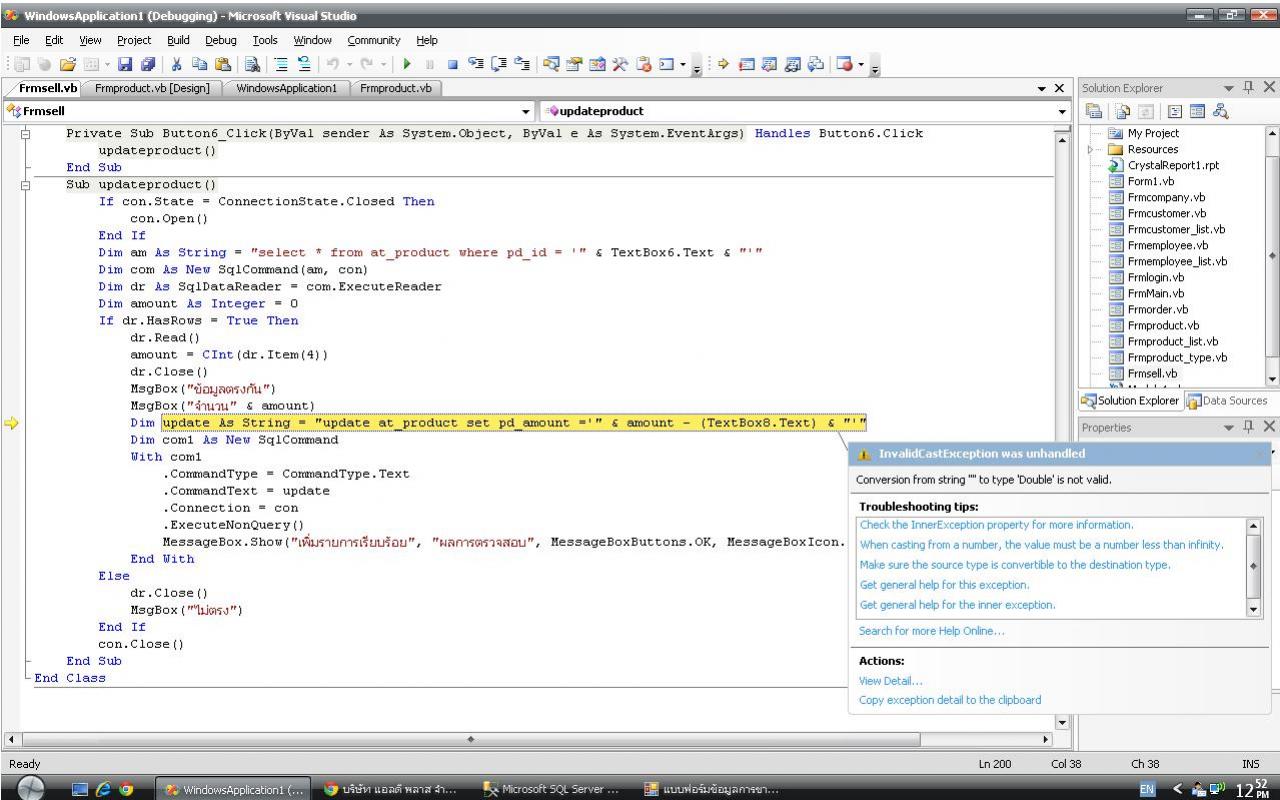The image size is (1280, 800).
Task: Copy exception detail to the clipboard
Action: pos(950,700)
